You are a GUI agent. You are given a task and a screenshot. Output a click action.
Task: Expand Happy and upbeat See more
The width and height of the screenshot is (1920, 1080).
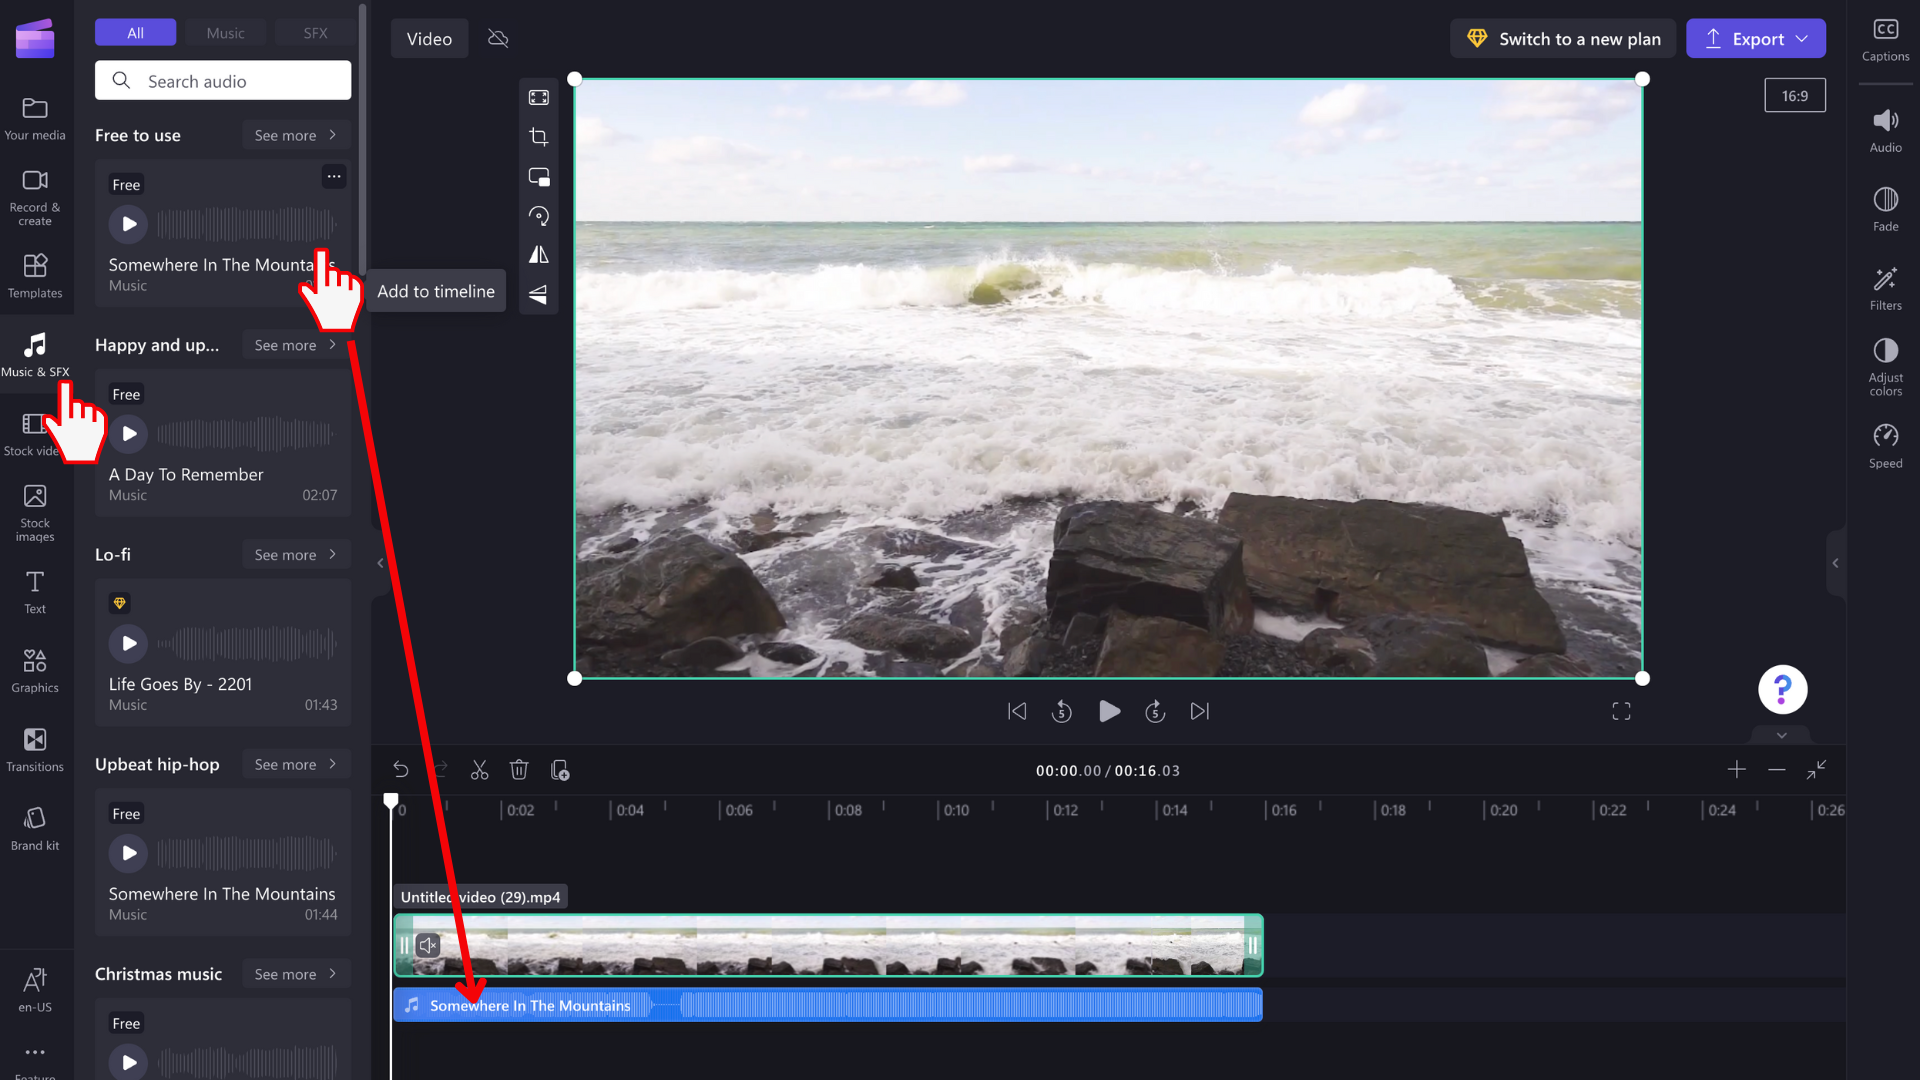pyautogui.click(x=296, y=345)
